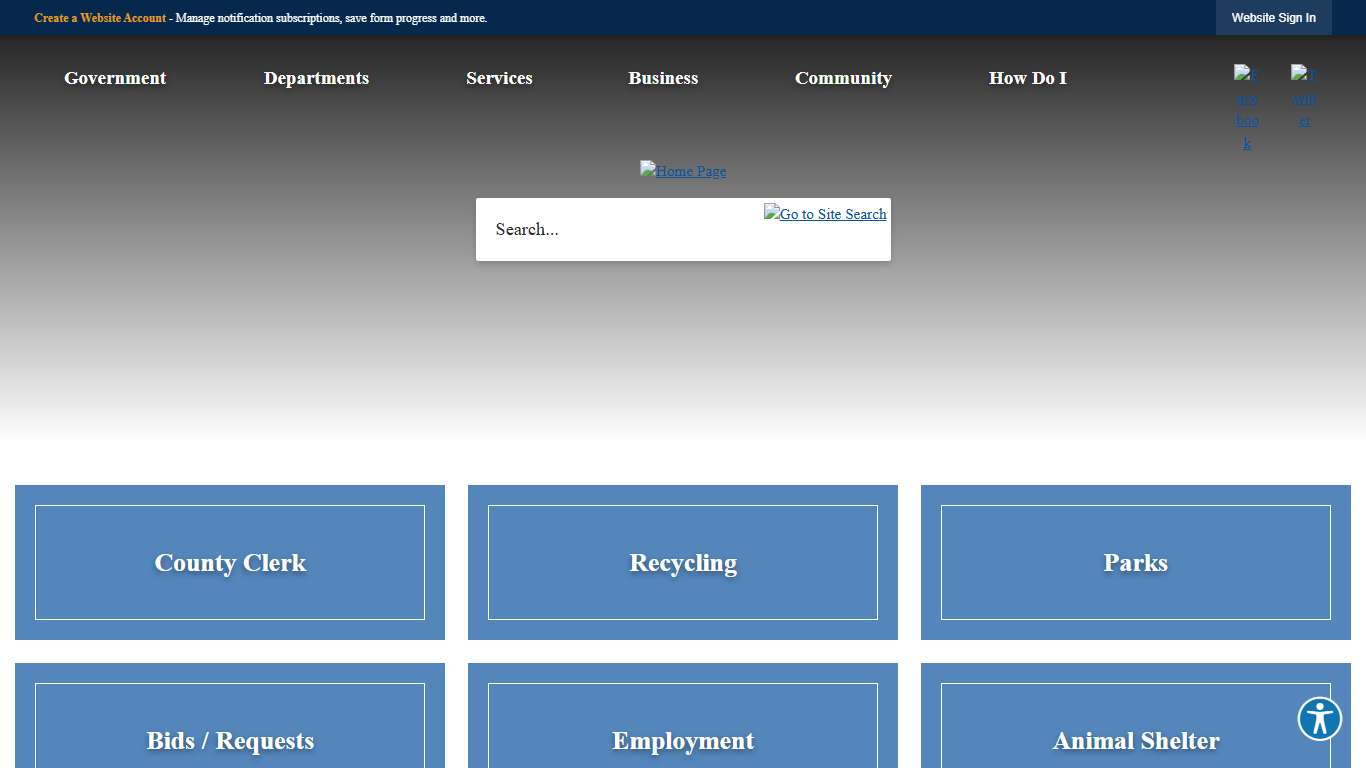1366x768 pixels.
Task: Open the Employment page
Action: (x=683, y=741)
